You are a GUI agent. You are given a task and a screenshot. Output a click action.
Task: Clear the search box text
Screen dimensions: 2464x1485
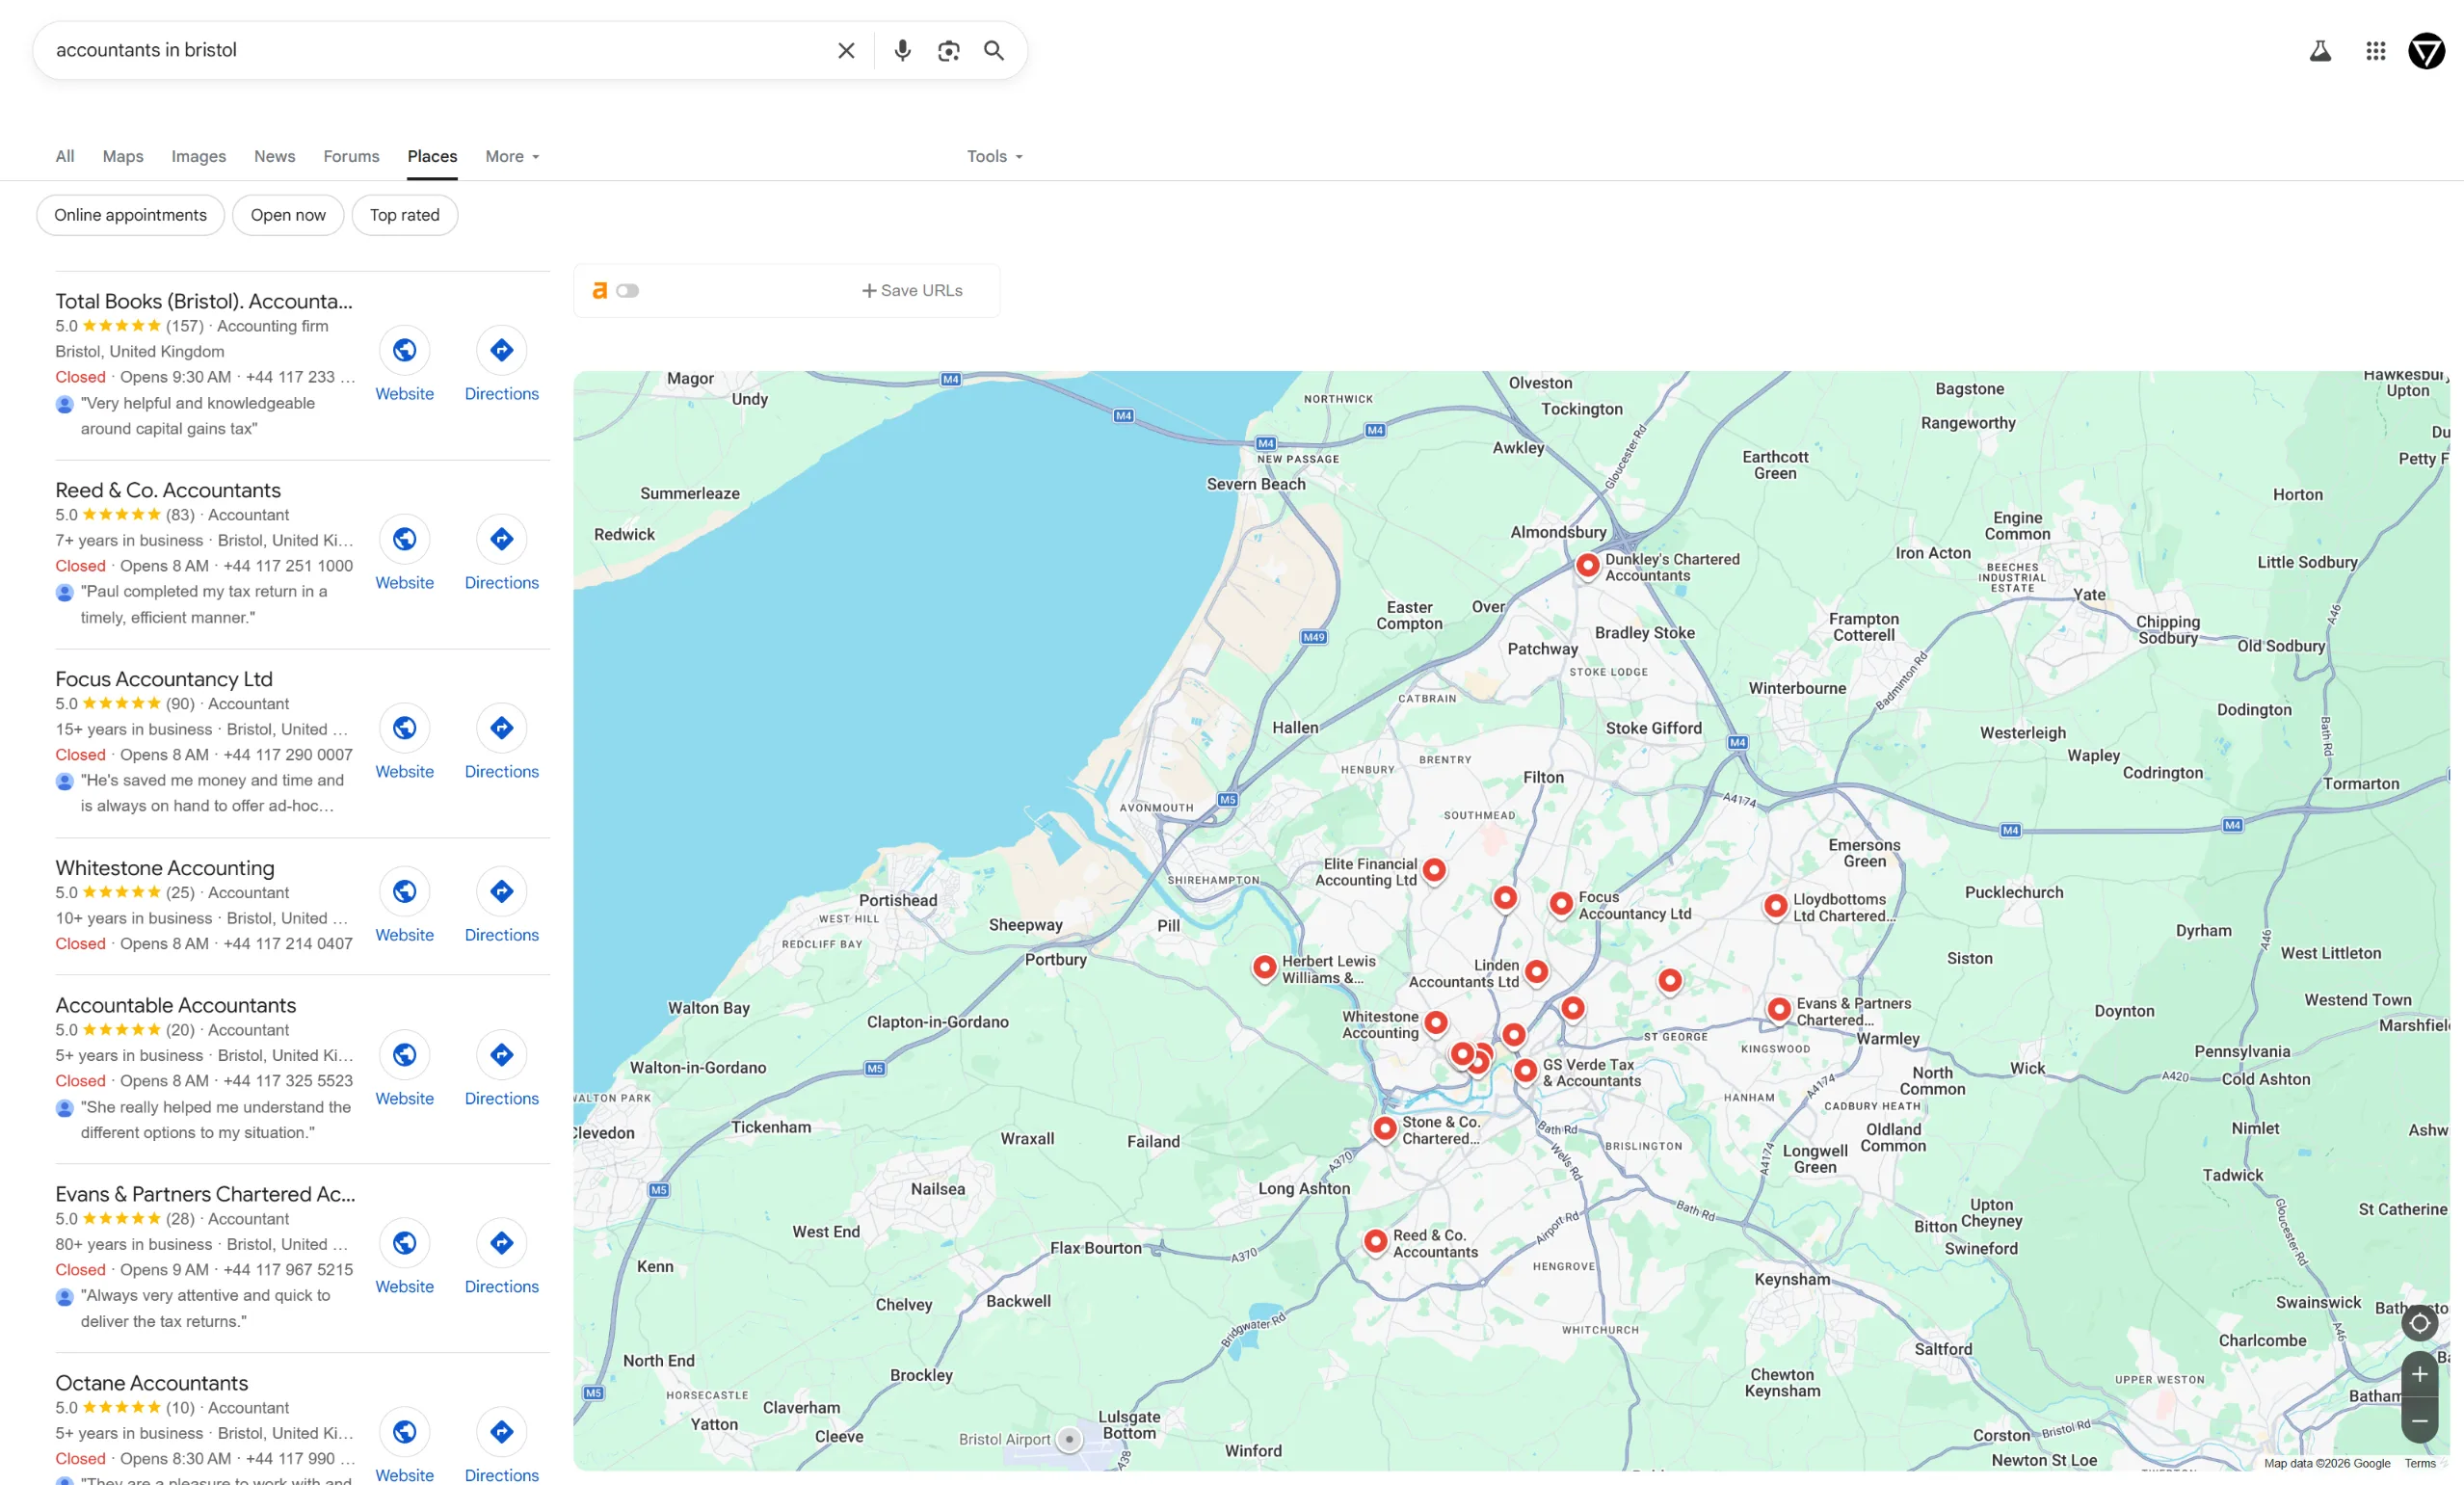846,50
